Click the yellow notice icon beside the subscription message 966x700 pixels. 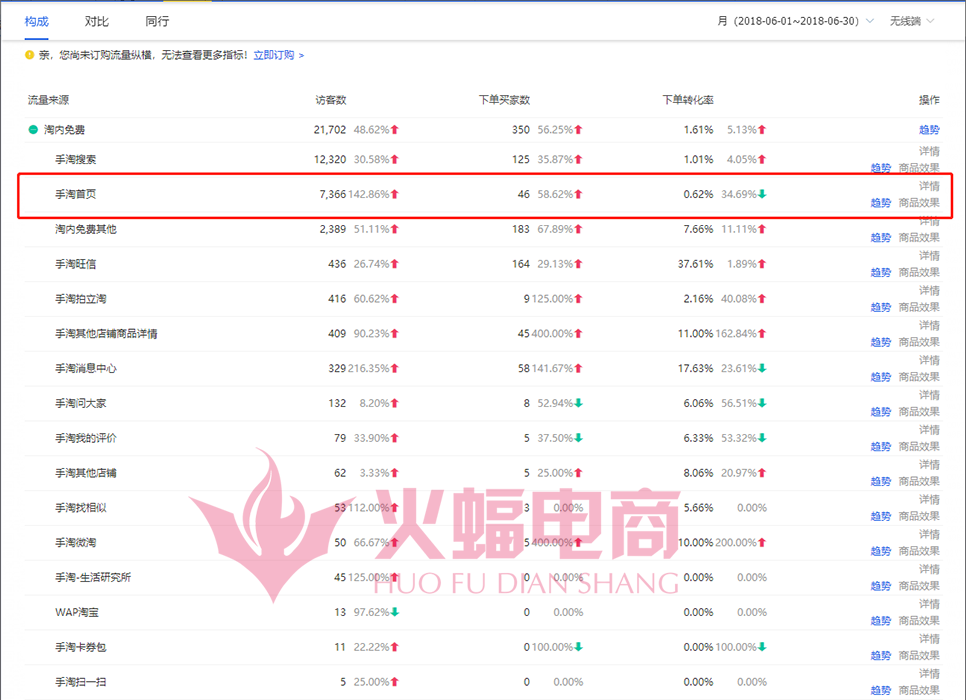30,56
